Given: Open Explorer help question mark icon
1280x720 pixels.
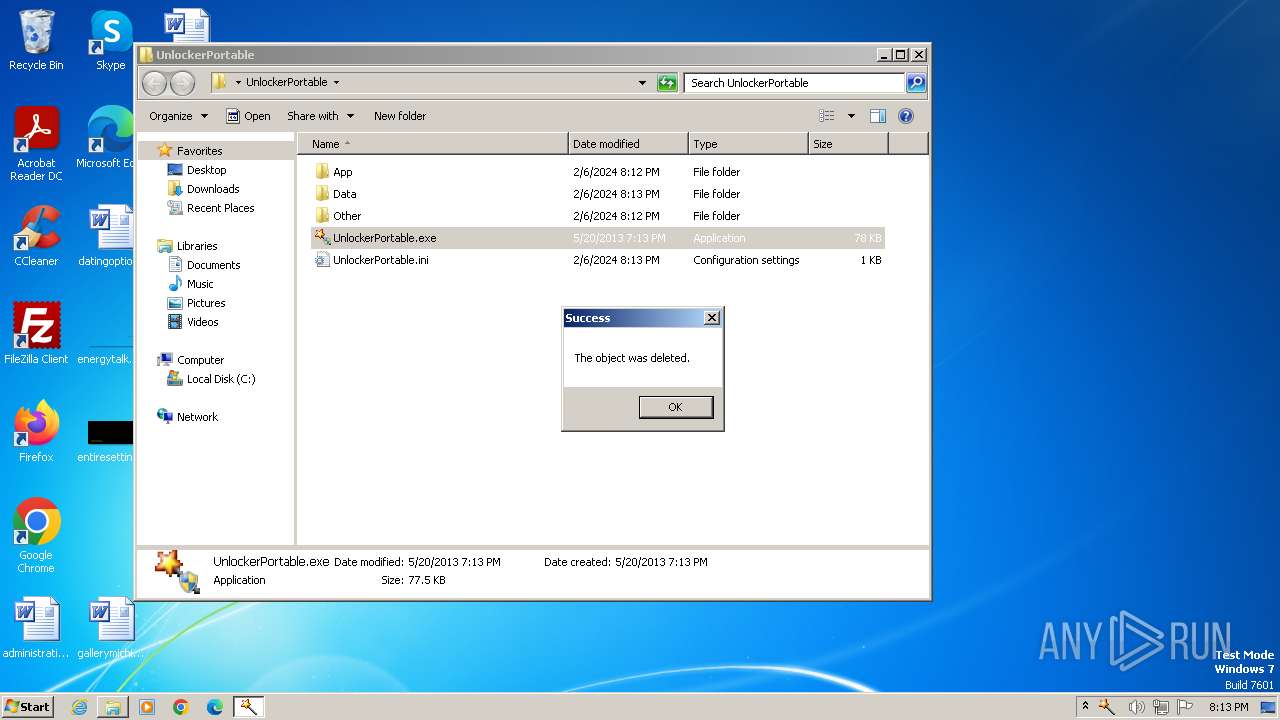Looking at the screenshot, I should click(906, 116).
